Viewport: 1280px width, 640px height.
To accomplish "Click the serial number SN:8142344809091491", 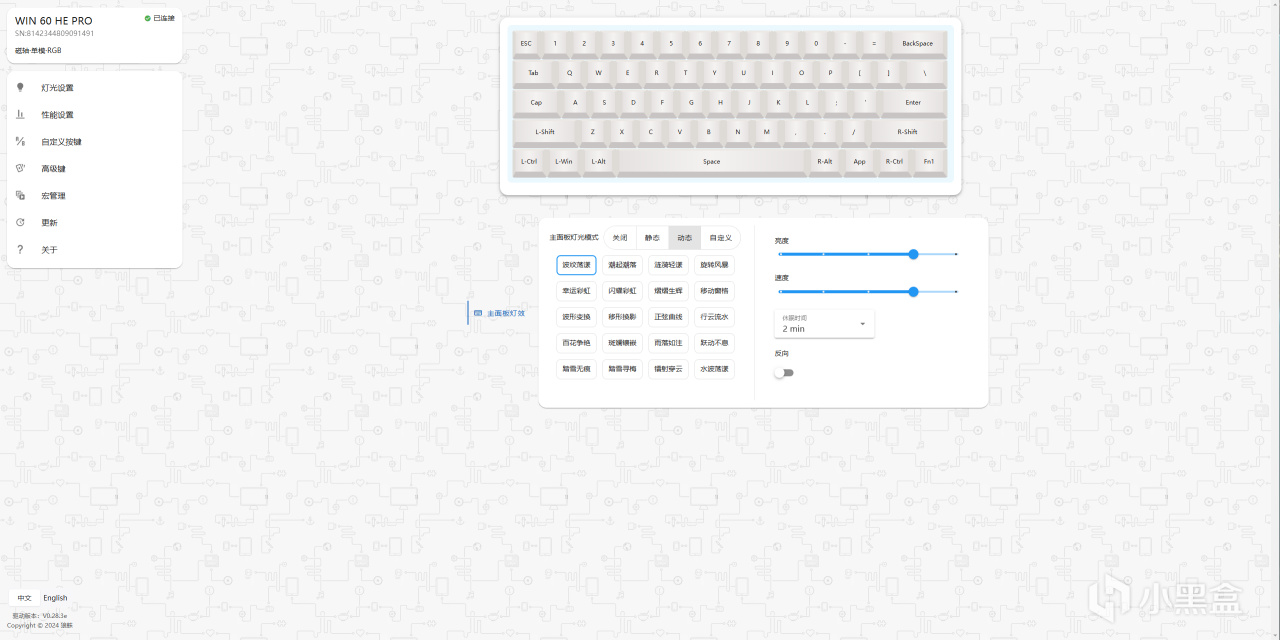I will (x=55, y=33).
